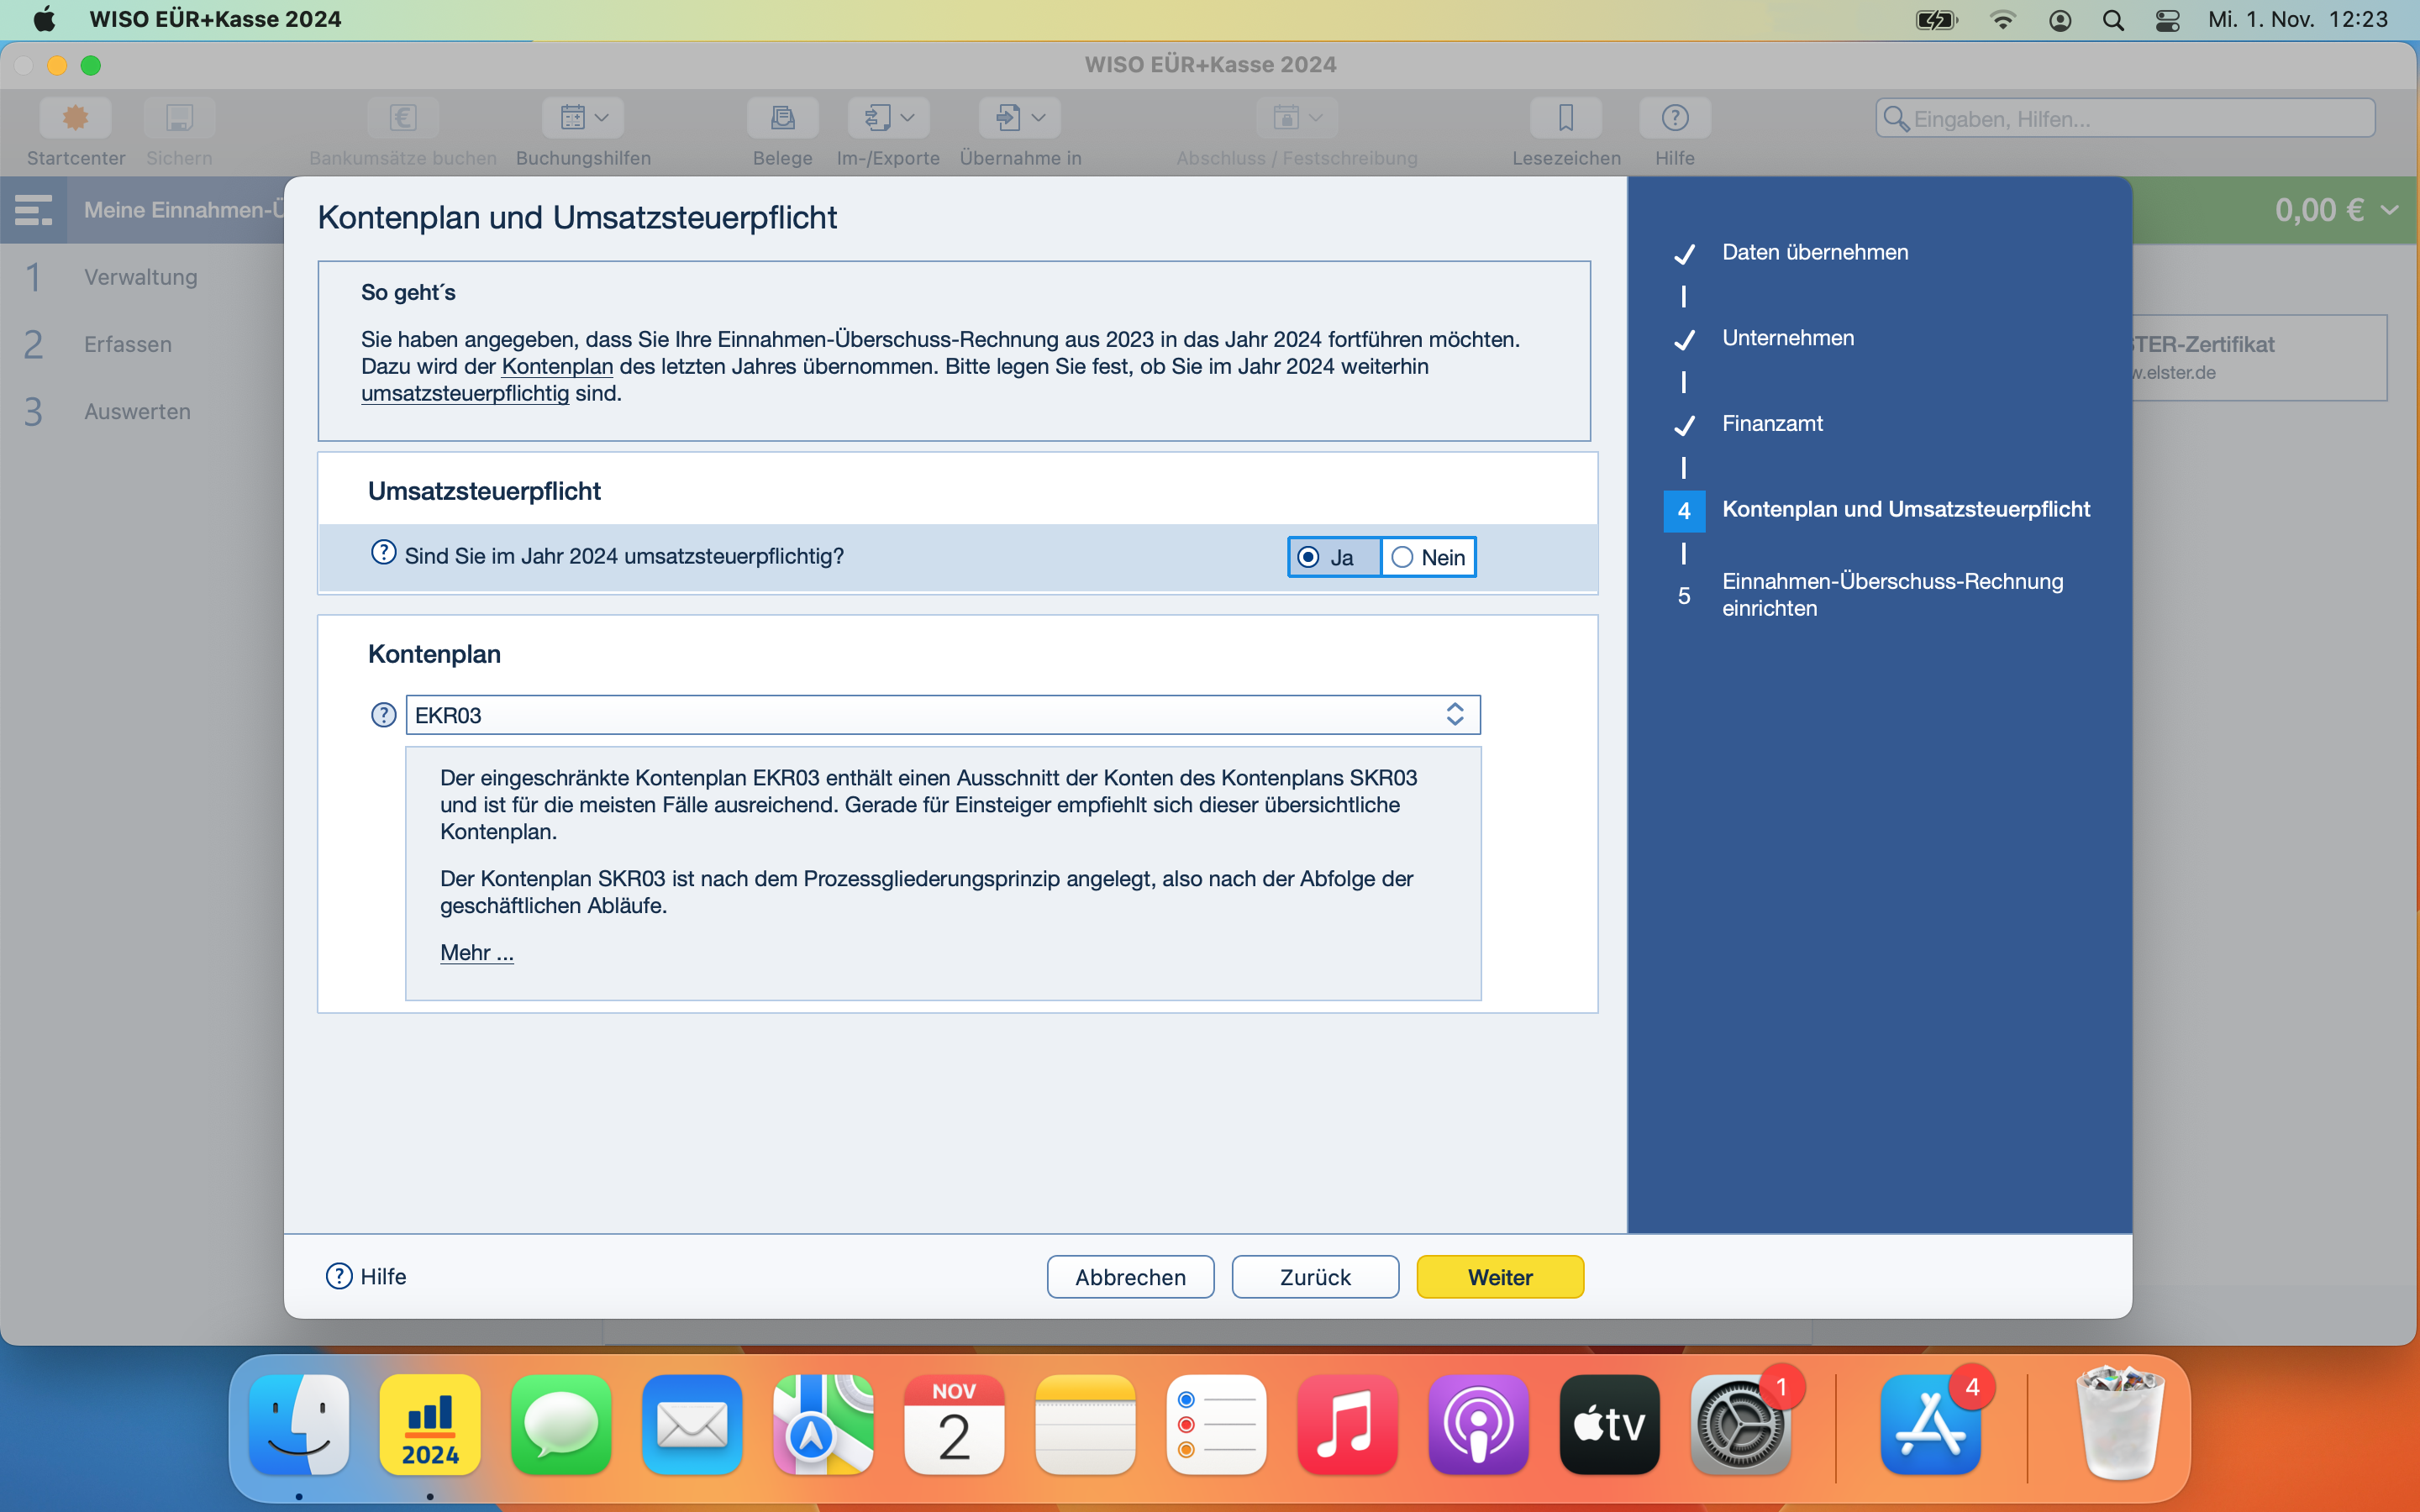The image size is (2420, 1512).
Task: Expand the Übernahme in dropdown chevron
Action: click(1038, 118)
